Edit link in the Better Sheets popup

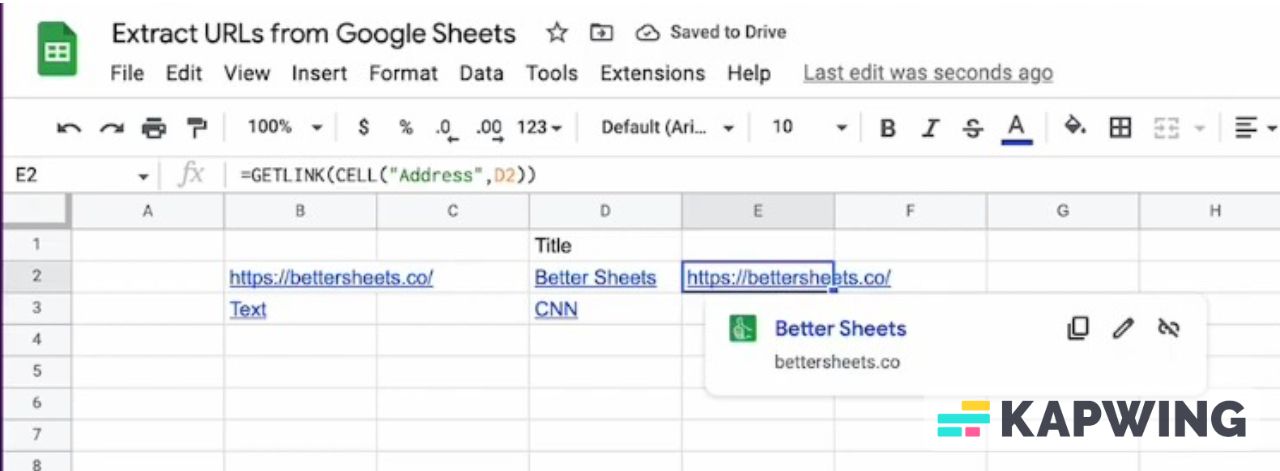click(x=1124, y=328)
